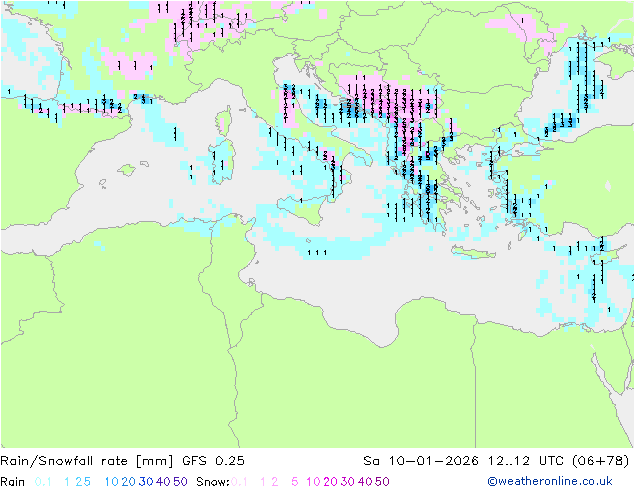The height and width of the screenshot is (490, 634).
Task: Select the magenta Snow 40 legend value
Action: point(365,482)
